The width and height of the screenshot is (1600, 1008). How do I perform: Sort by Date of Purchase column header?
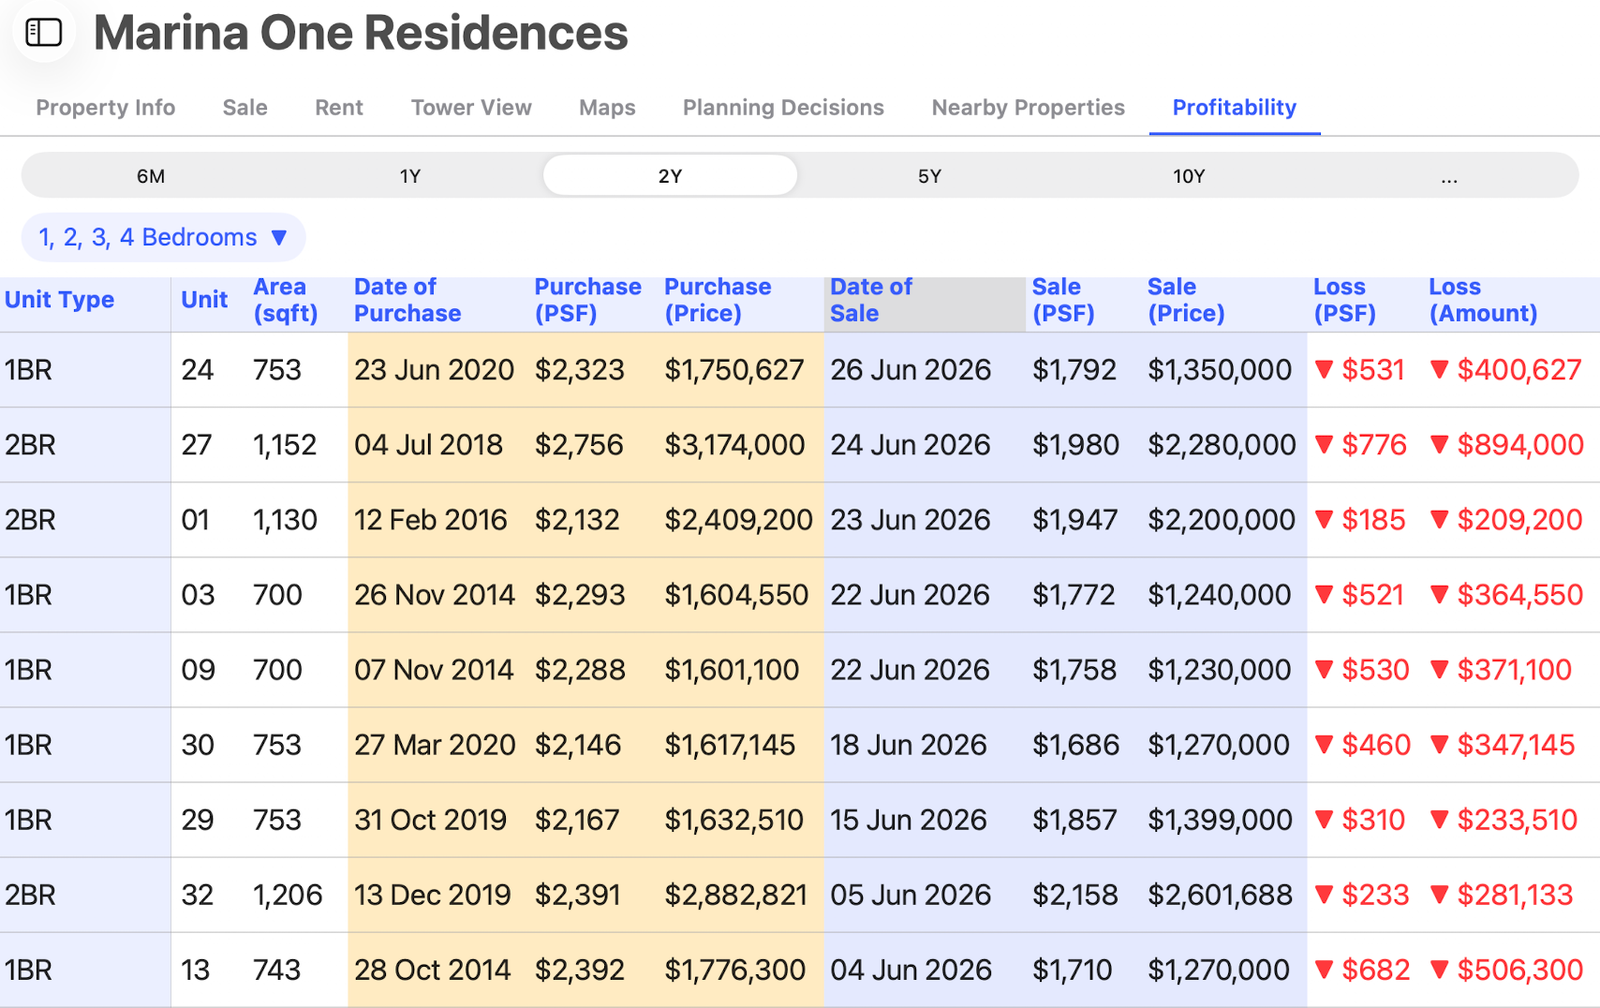[407, 300]
